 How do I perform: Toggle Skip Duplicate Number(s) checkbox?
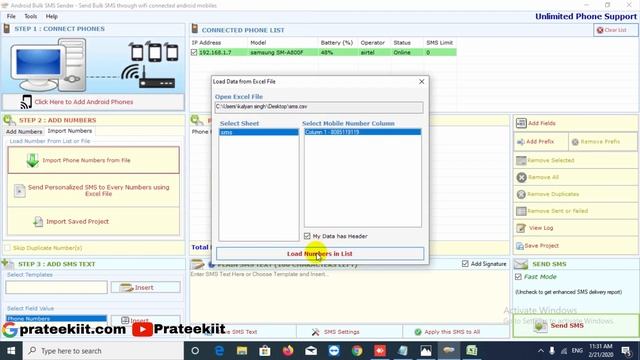(7, 248)
